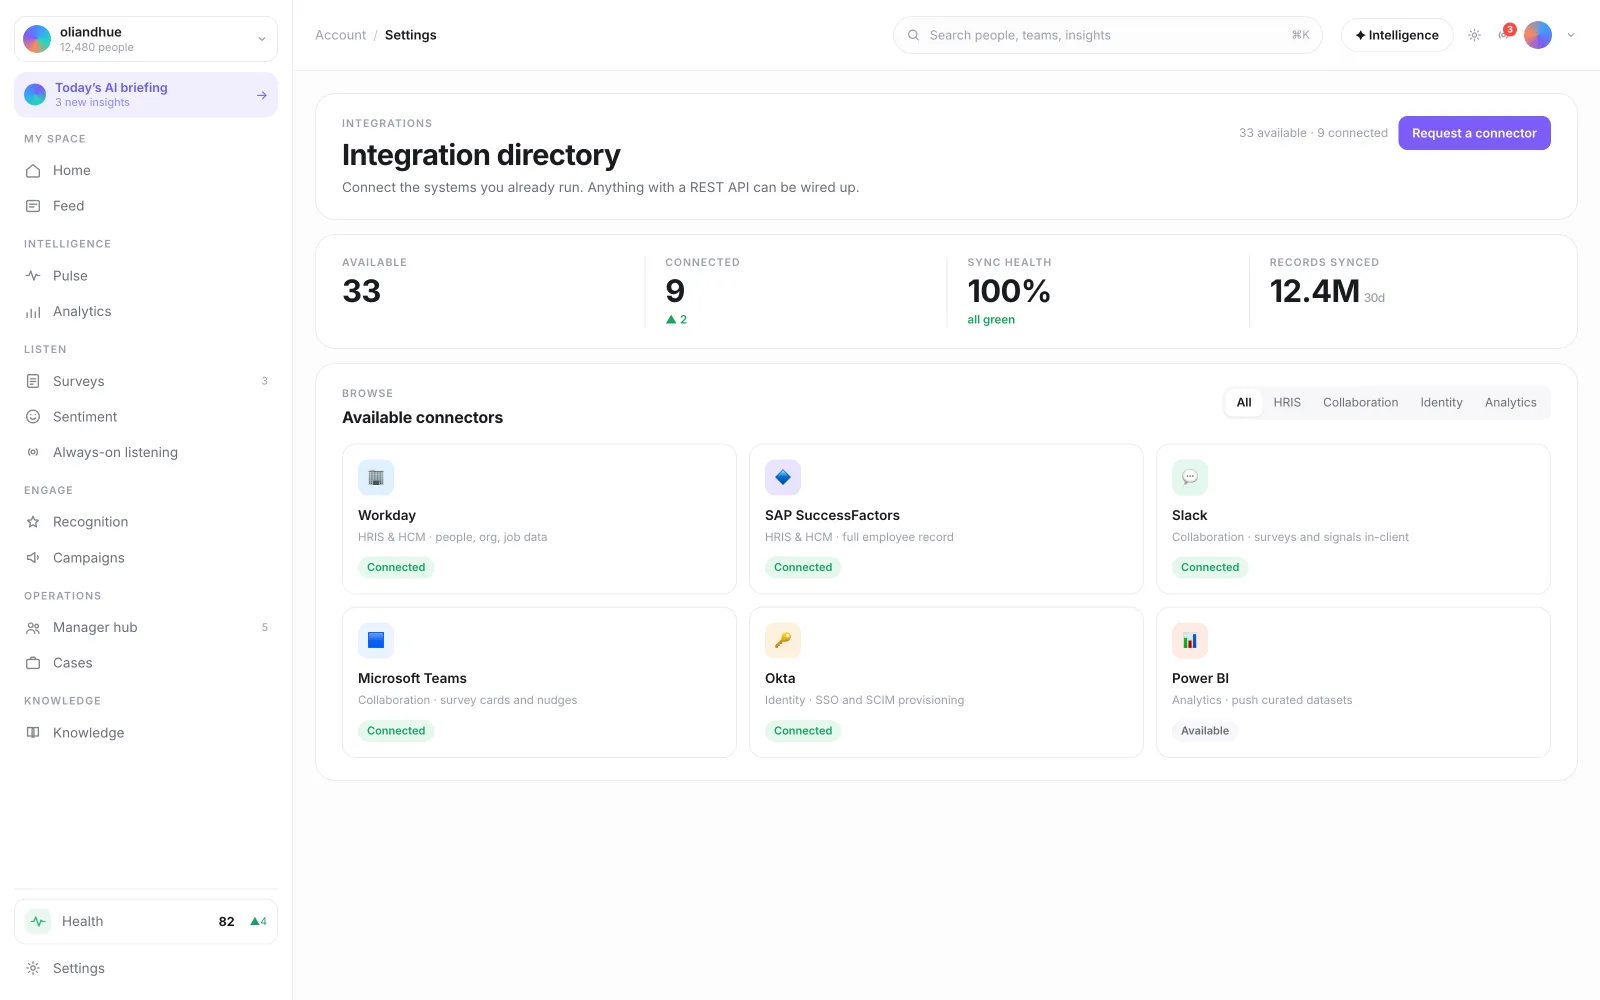Click Request a connector button

[x=1474, y=133]
